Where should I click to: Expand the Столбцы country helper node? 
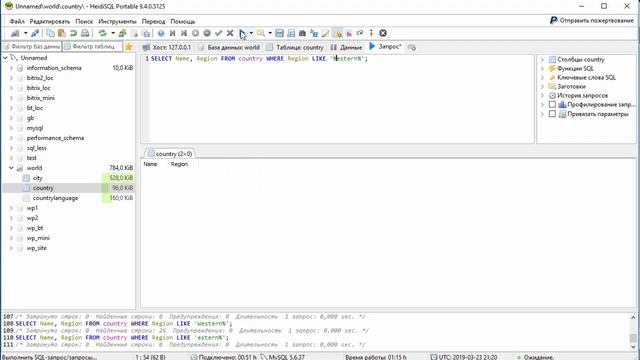[542, 60]
